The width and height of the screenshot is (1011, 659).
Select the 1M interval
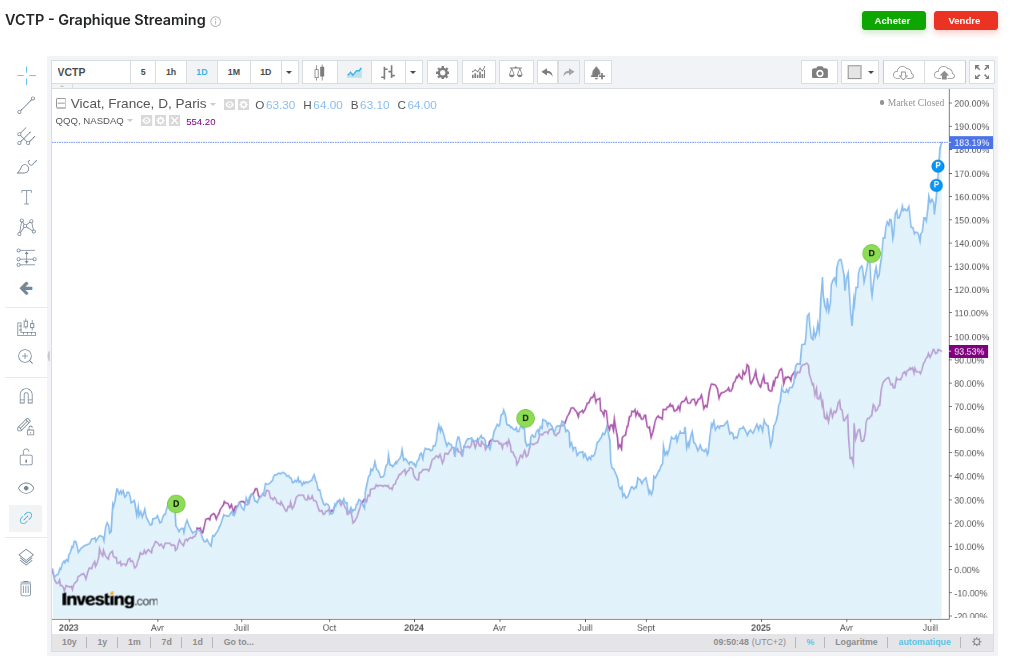tap(234, 72)
